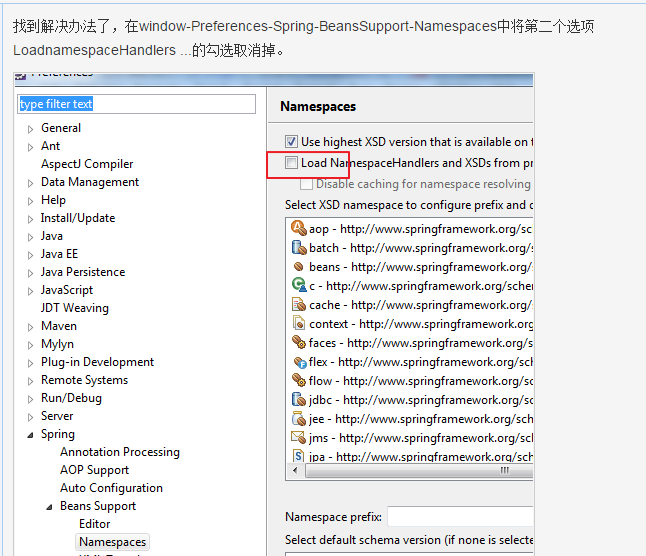
Task: Expand the Help preferences node
Action: click(x=30, y=201)
